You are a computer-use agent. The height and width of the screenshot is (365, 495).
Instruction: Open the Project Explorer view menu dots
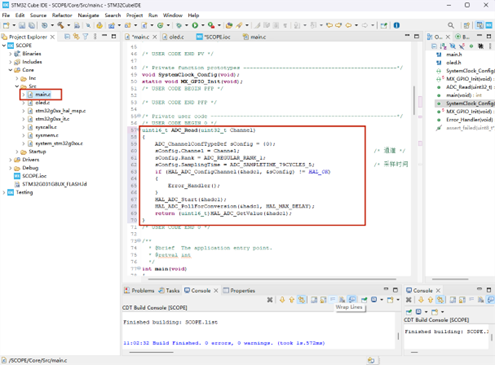pos(95,37)
